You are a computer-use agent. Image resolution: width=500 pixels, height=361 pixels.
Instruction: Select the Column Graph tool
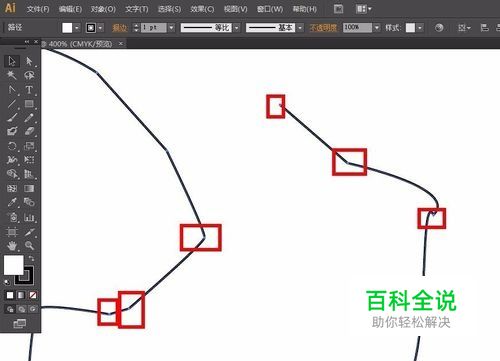point(29,217)
